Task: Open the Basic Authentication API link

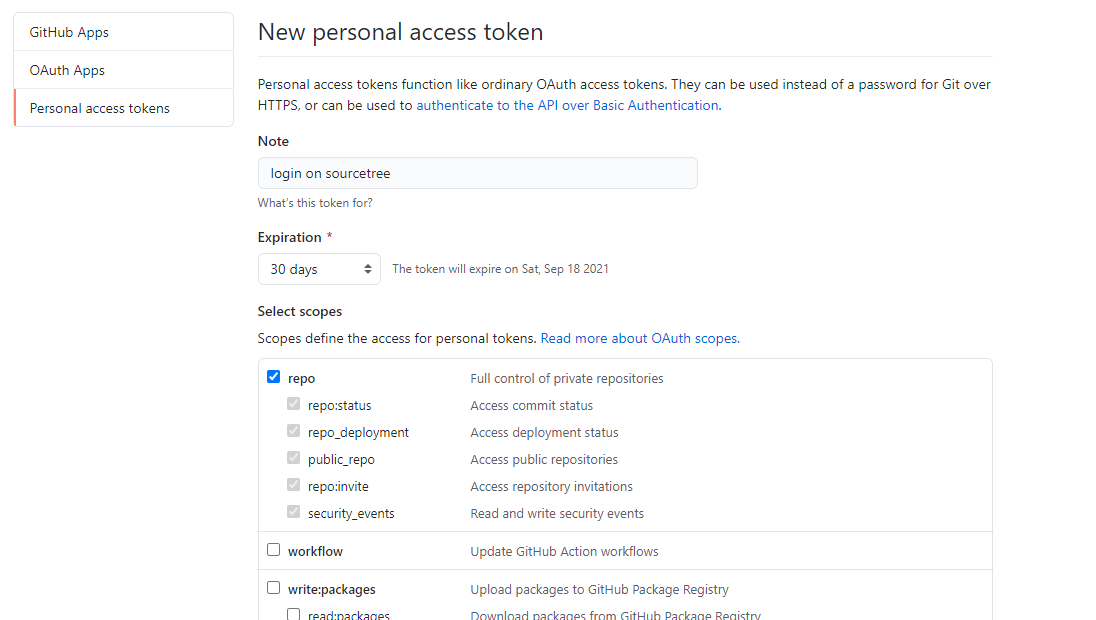Action: [567, 105]
